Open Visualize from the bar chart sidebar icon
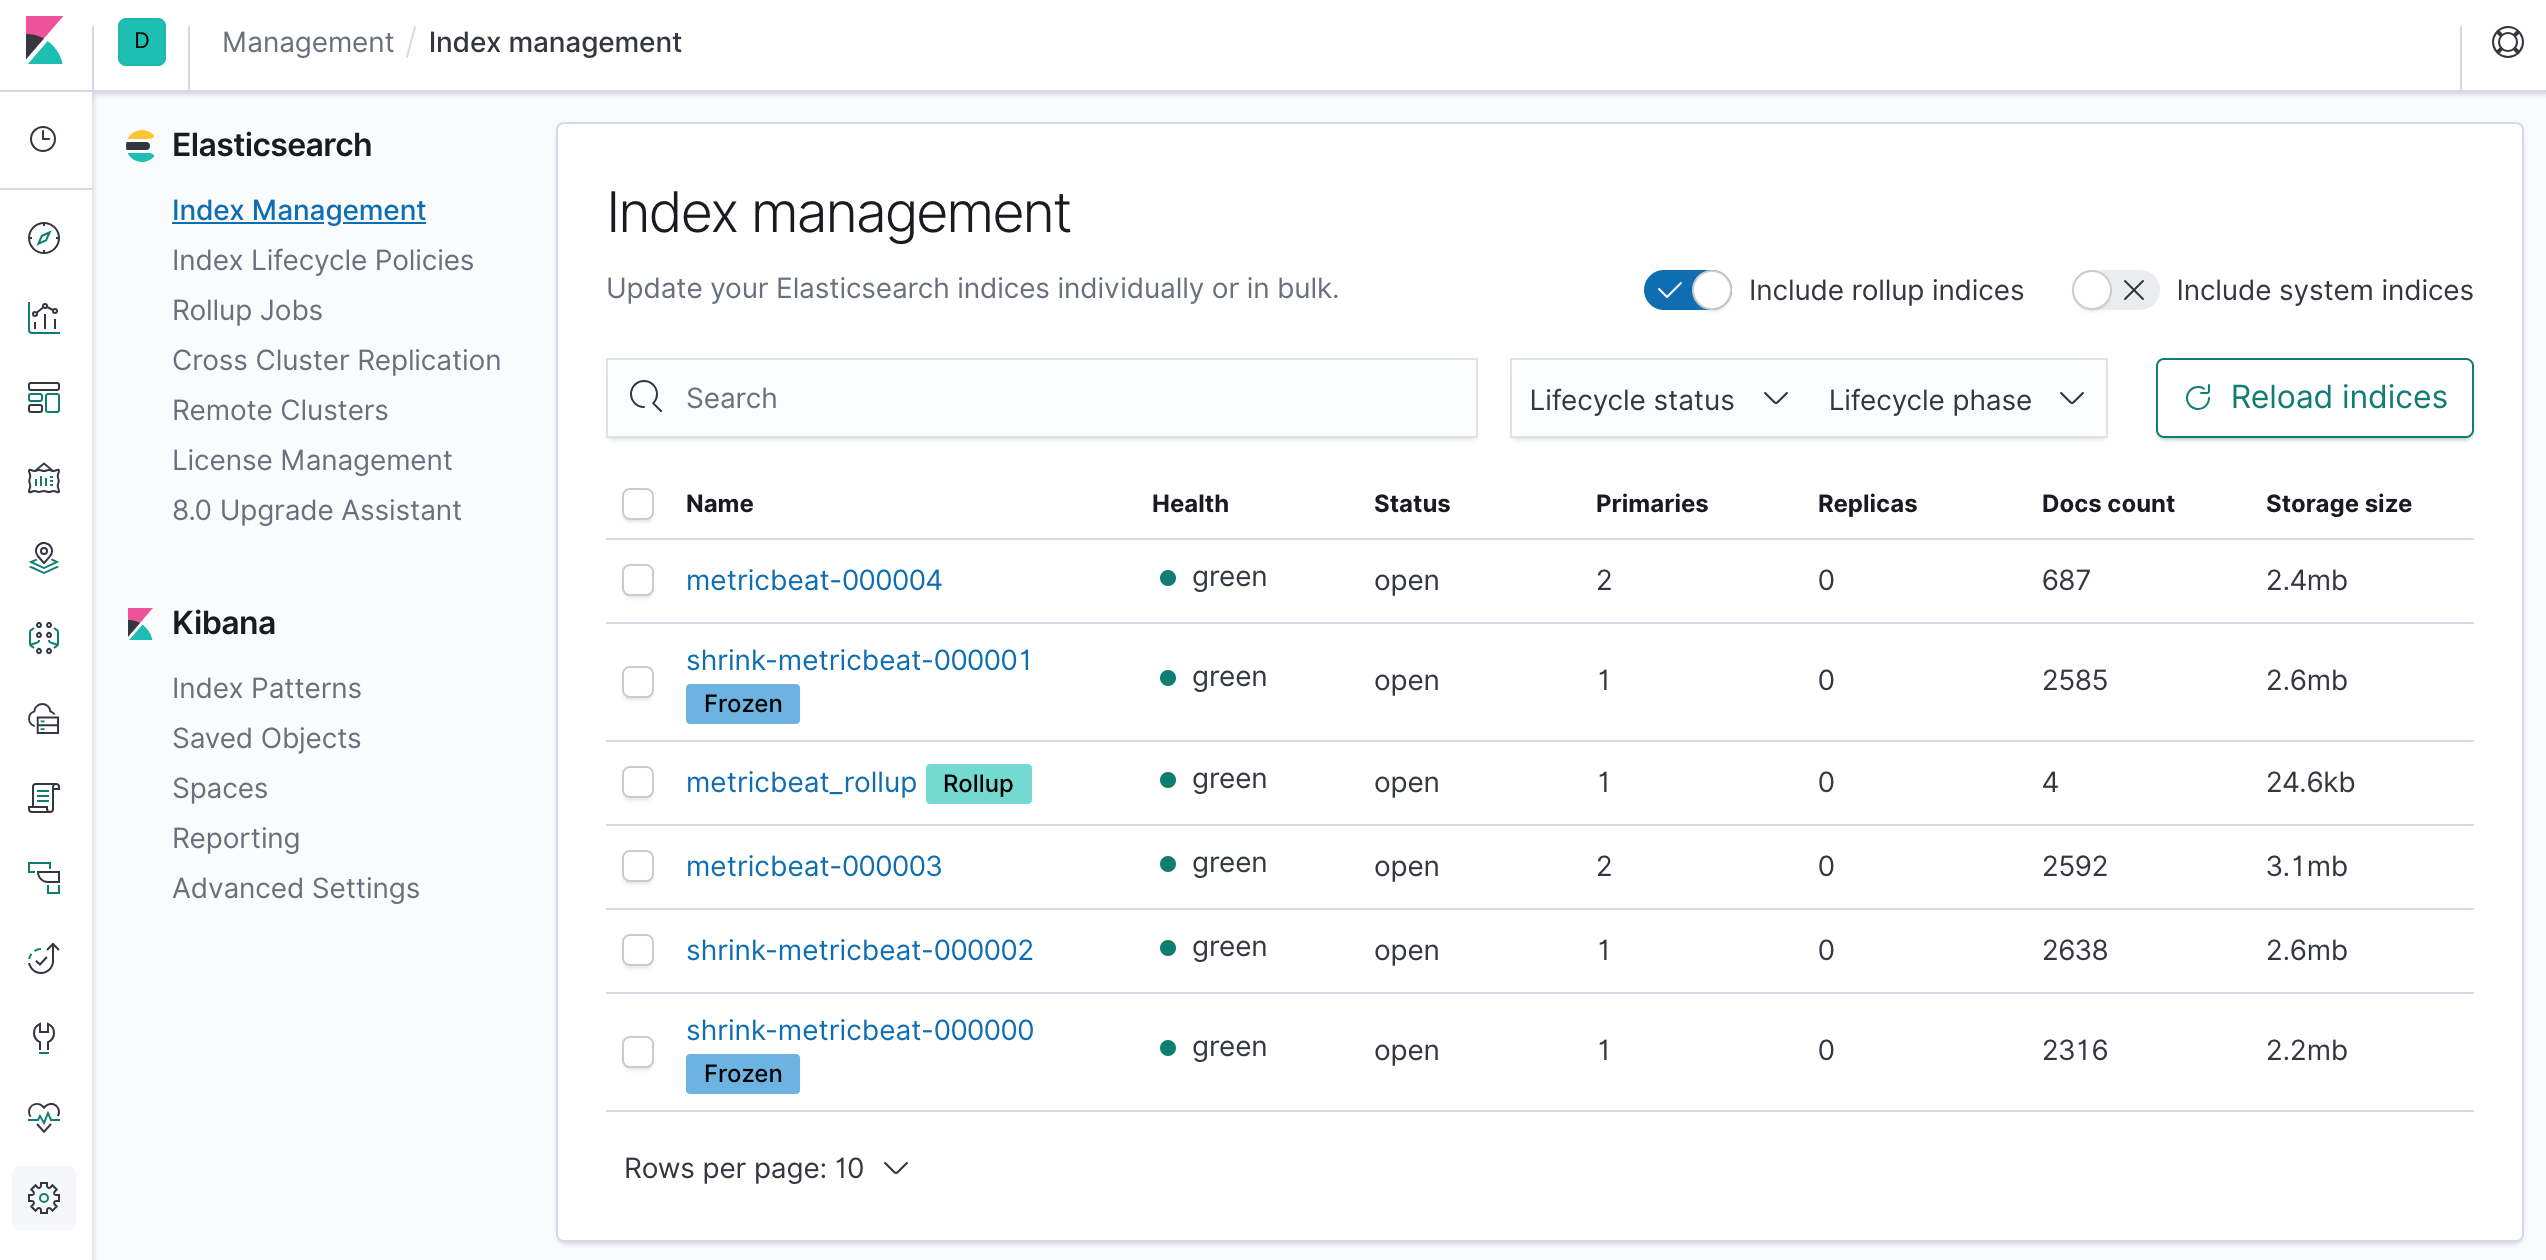Image resolution: width=2546 pixels, height=1260 pixels. (x=44, y=318)
